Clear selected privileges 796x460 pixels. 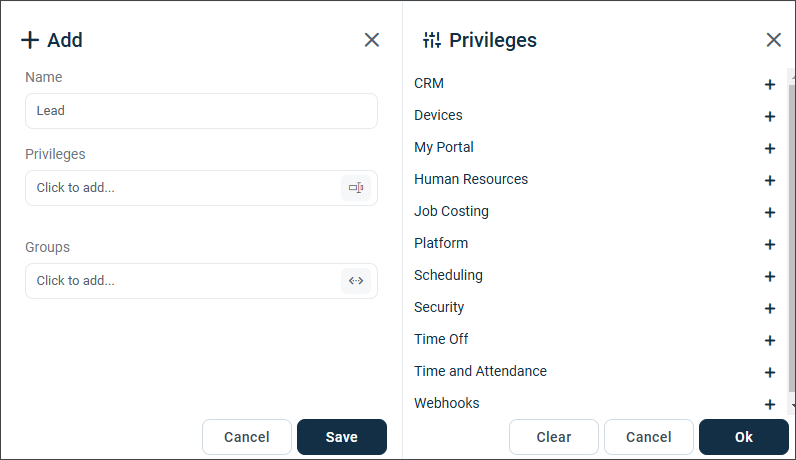tap(554, 437)
